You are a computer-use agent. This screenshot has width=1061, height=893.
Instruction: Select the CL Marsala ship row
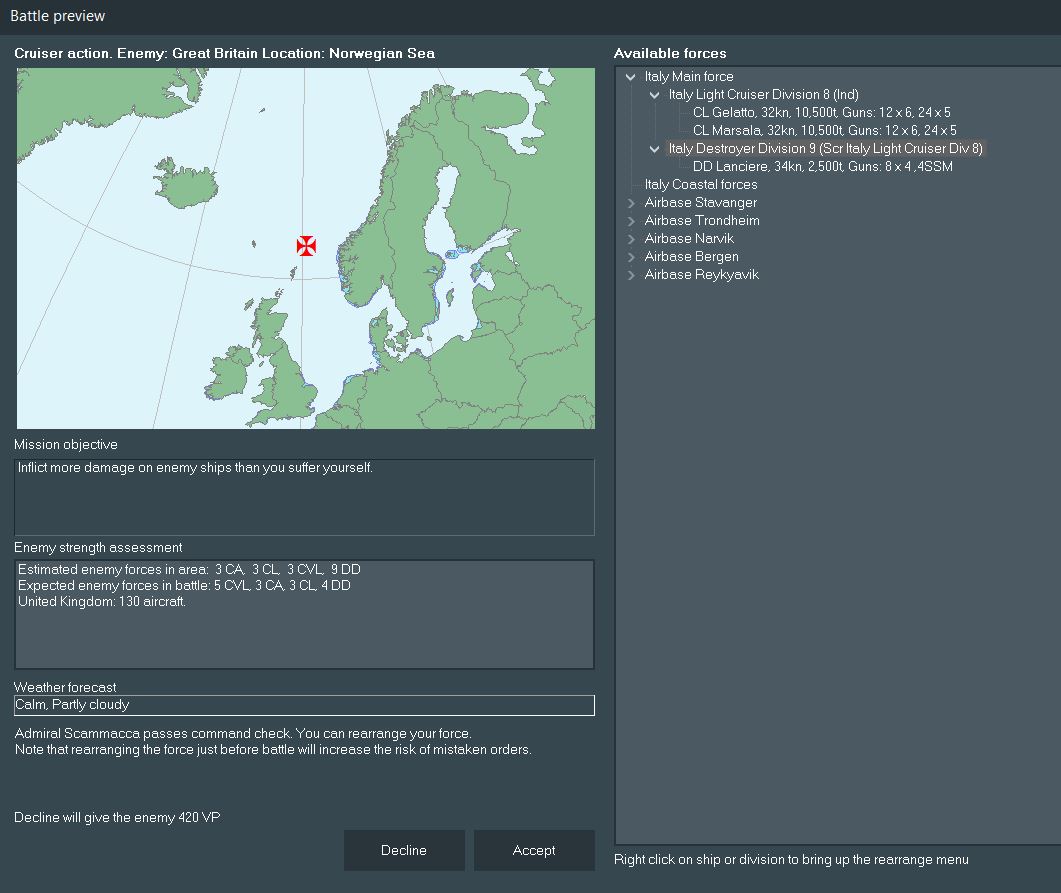[x=824, y=131]
